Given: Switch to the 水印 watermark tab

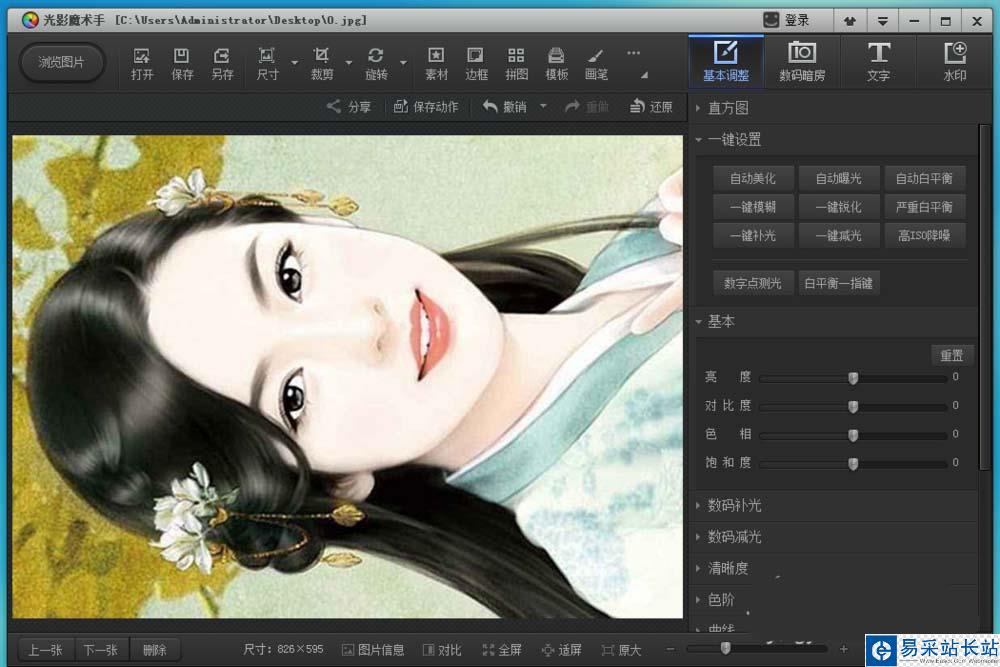Looking at the screenshot, I should [x=954, y=62].
